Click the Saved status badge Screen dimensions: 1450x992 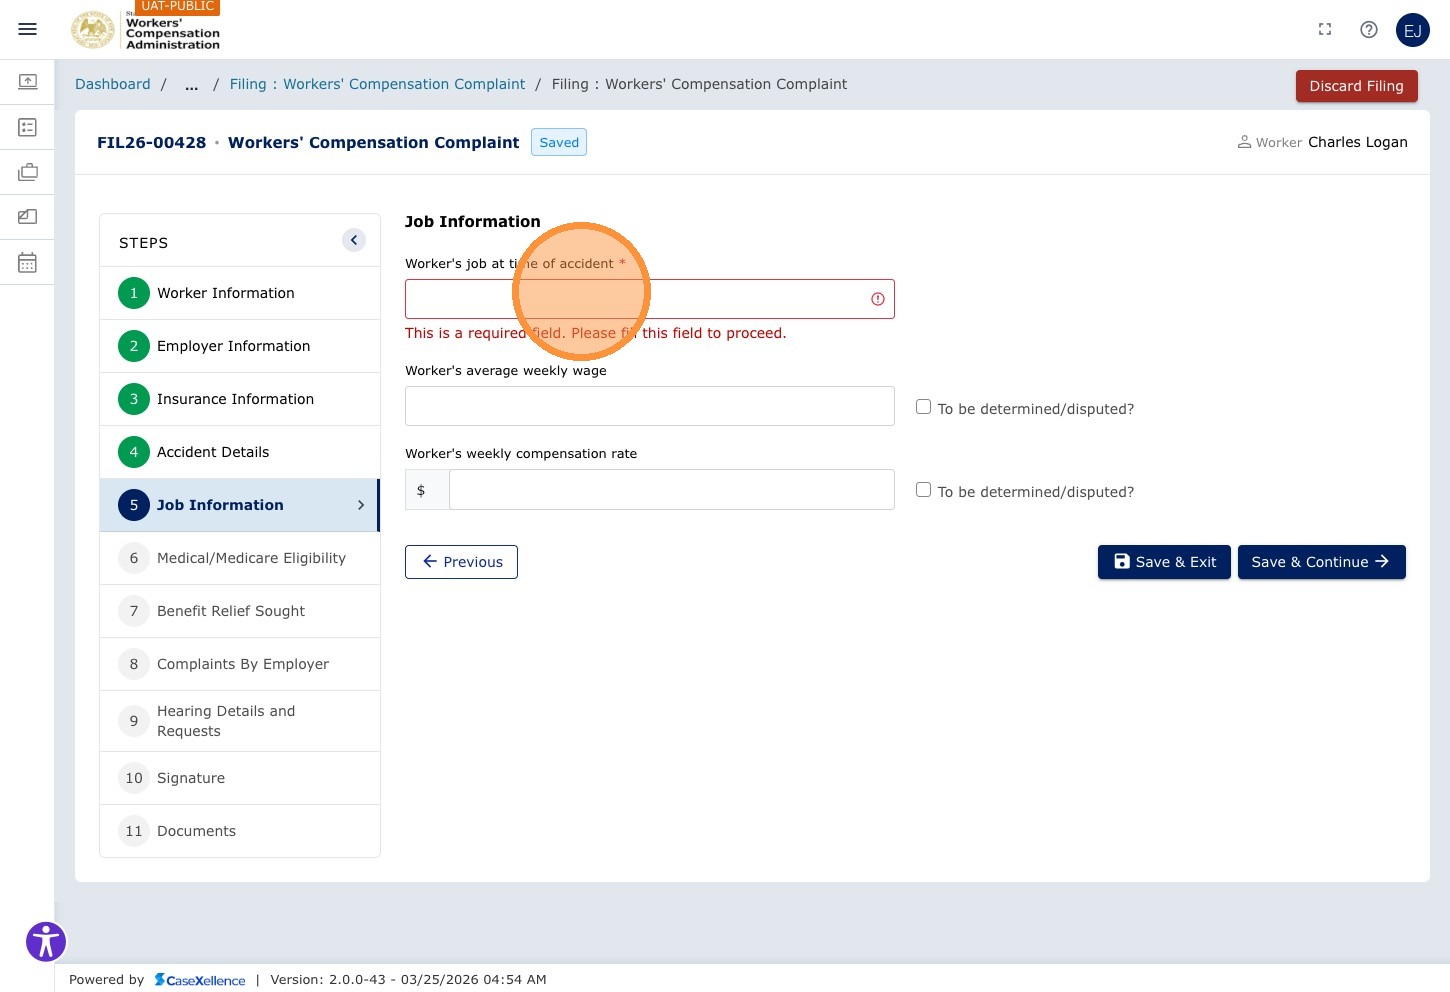coord(559,142)
